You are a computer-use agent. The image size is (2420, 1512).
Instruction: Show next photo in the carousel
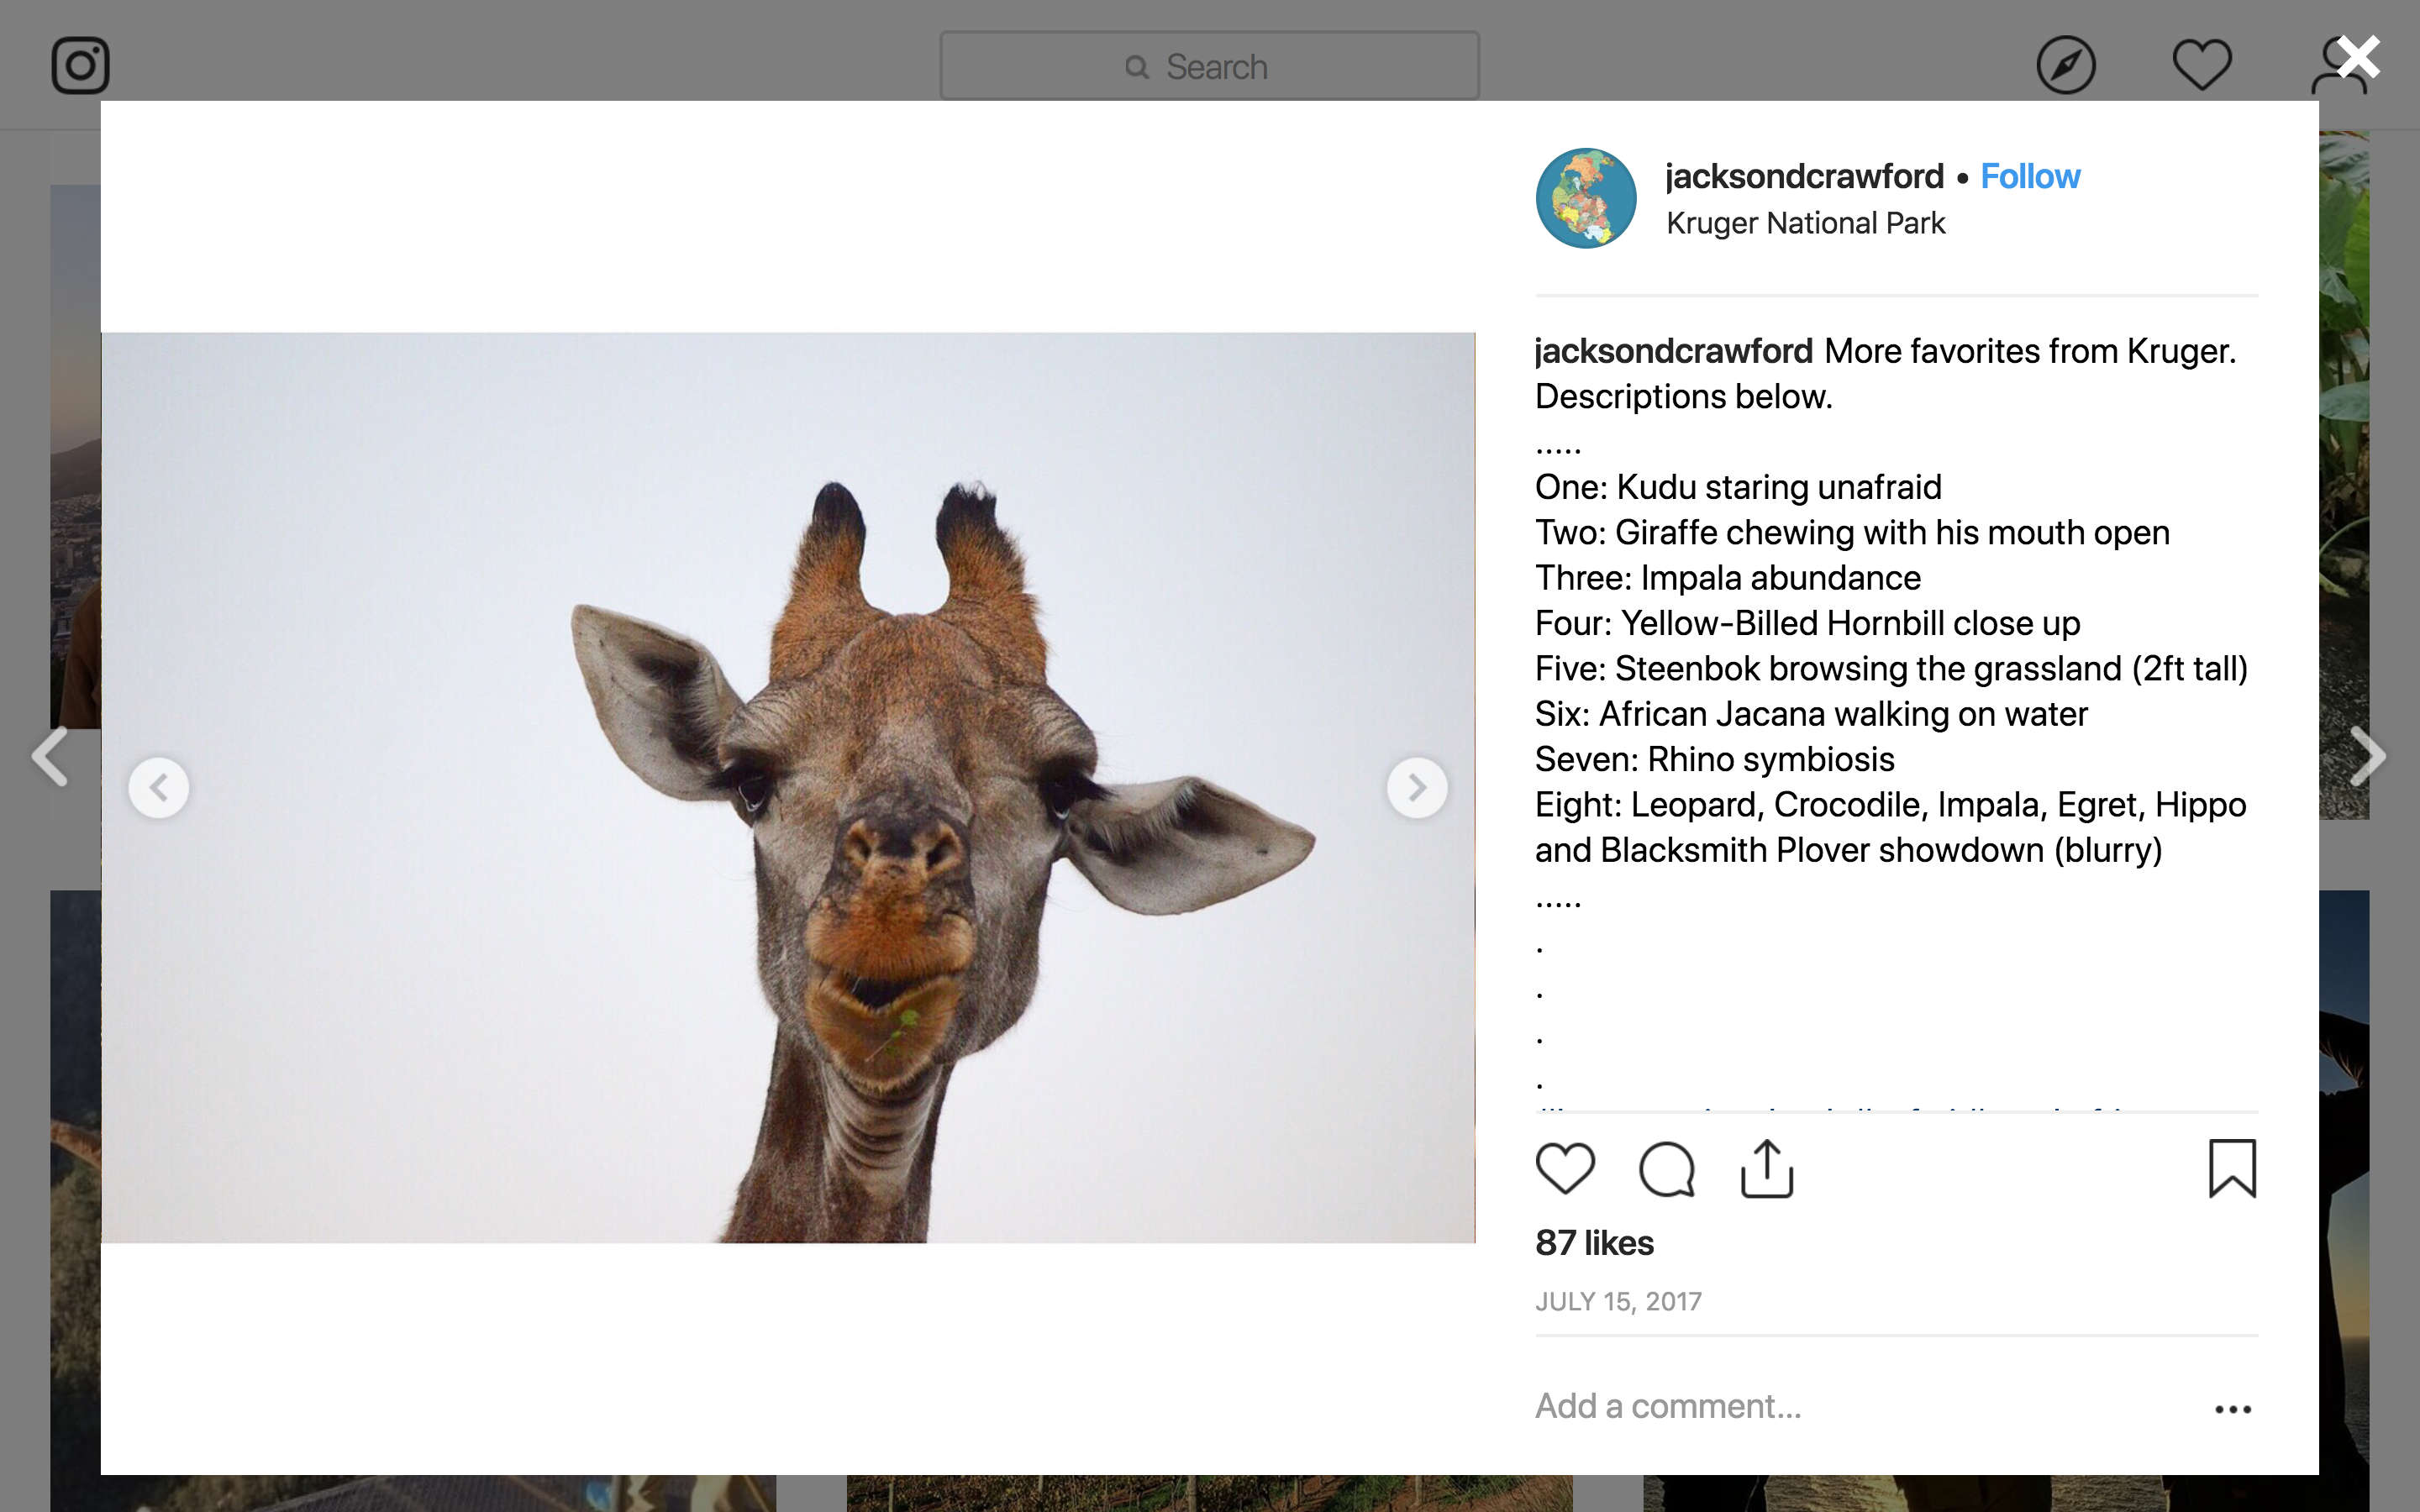[1416, 788]
